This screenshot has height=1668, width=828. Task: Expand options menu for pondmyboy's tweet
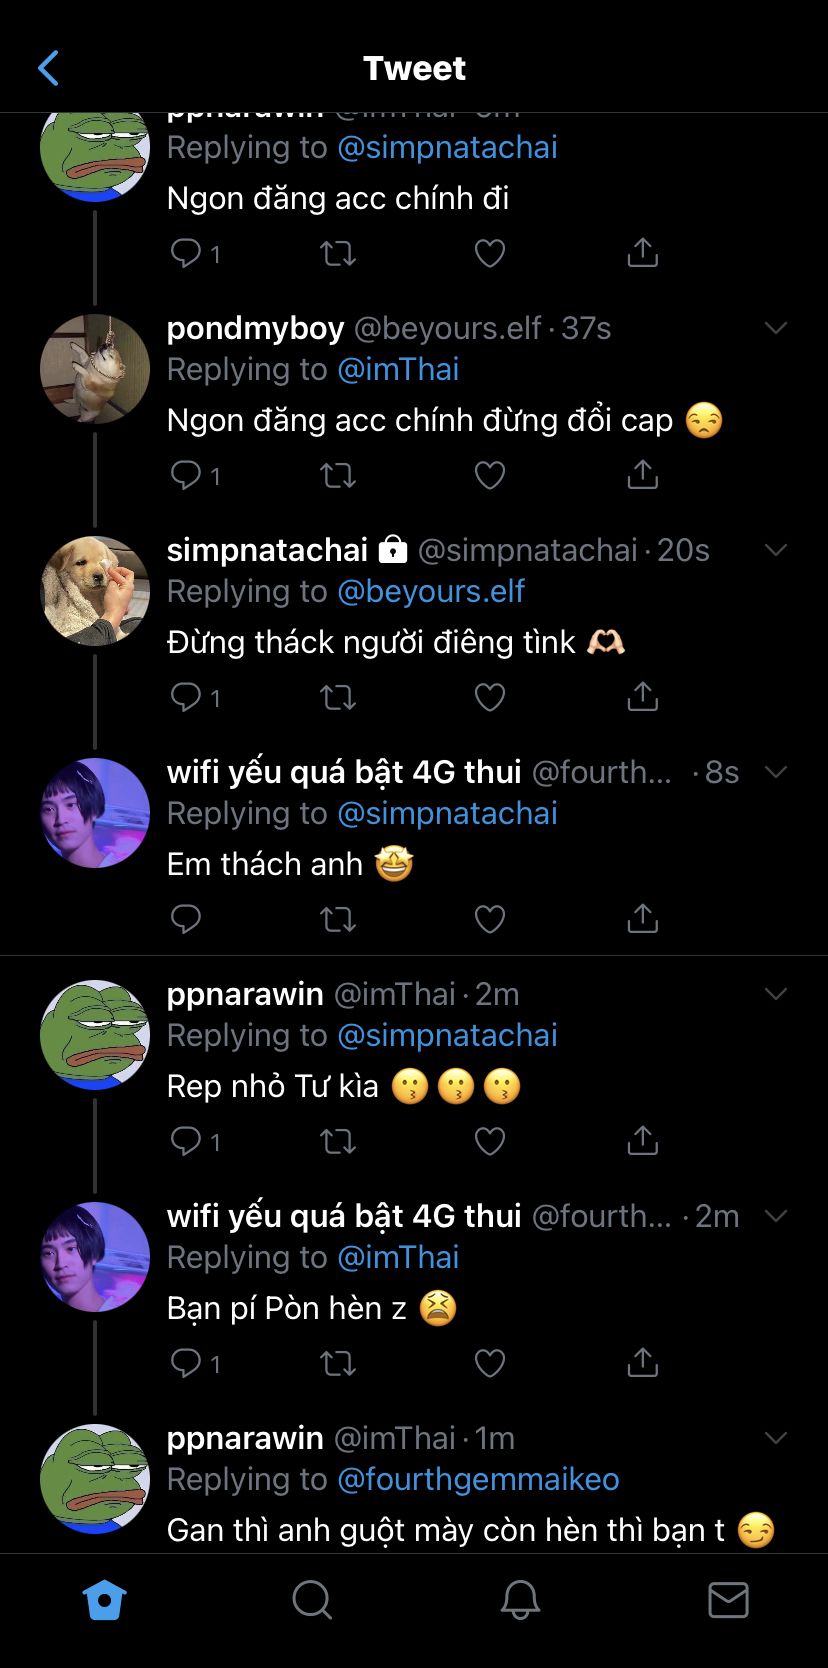pos(776,328)
